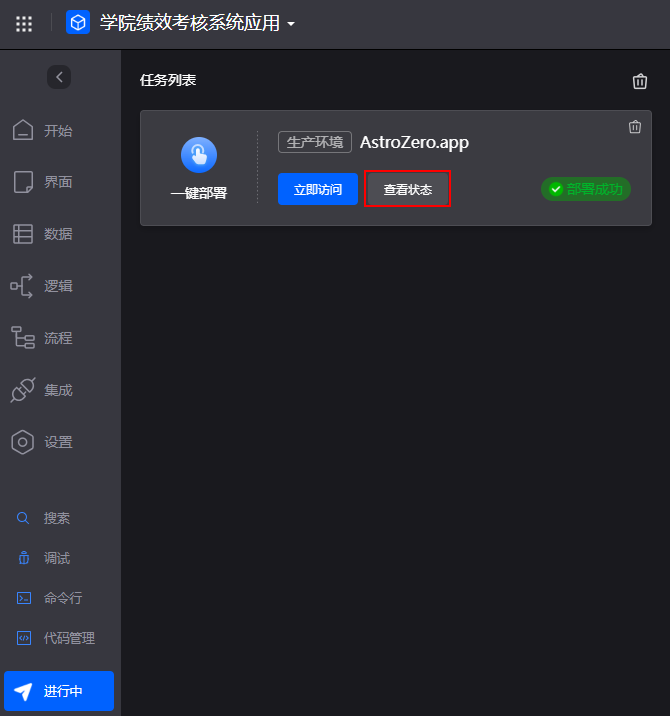
Task: Open the 集成 integration plug section
Action: pos(42,390)
